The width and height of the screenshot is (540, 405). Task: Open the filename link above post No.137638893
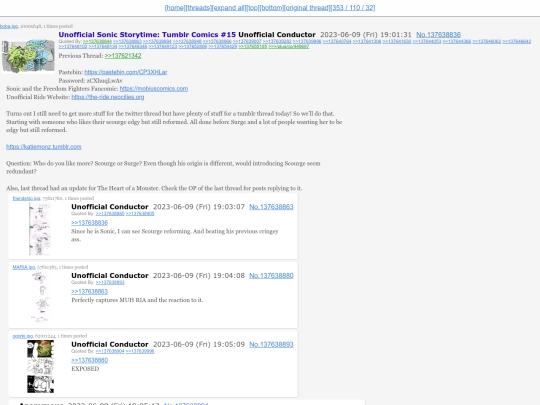23,336
